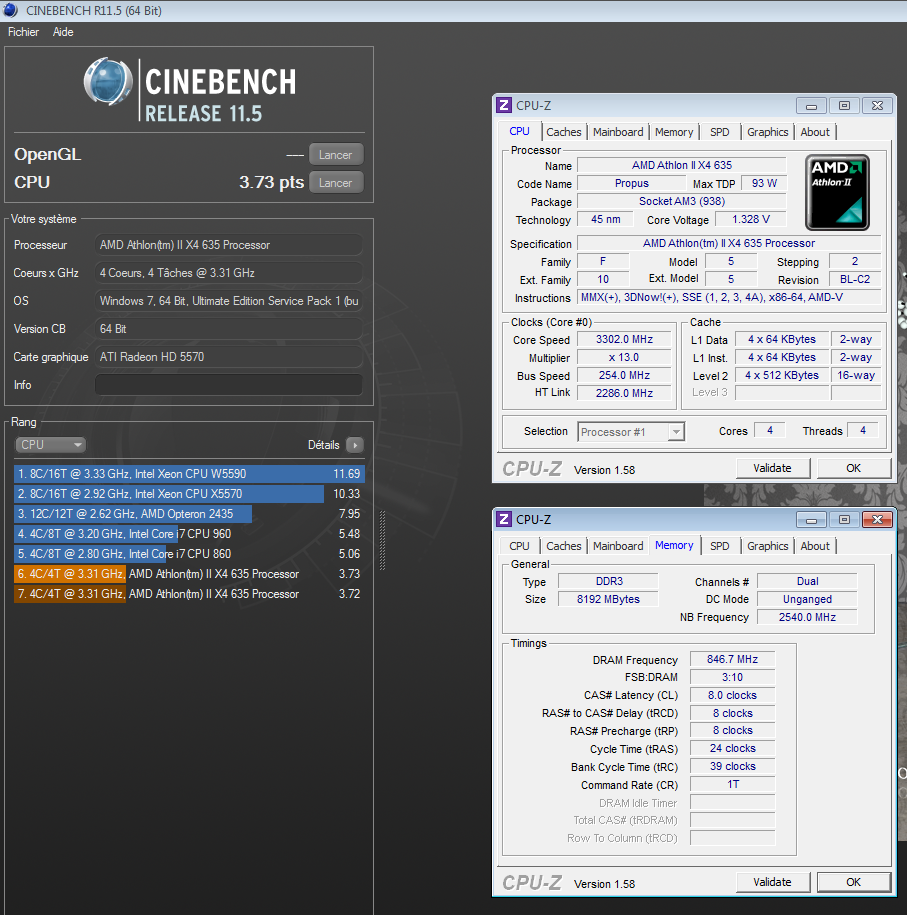The image size is (907, 915).
Task: Click the Level 2 cache value 4 x 512 KBytes
Action: point(782,375)
